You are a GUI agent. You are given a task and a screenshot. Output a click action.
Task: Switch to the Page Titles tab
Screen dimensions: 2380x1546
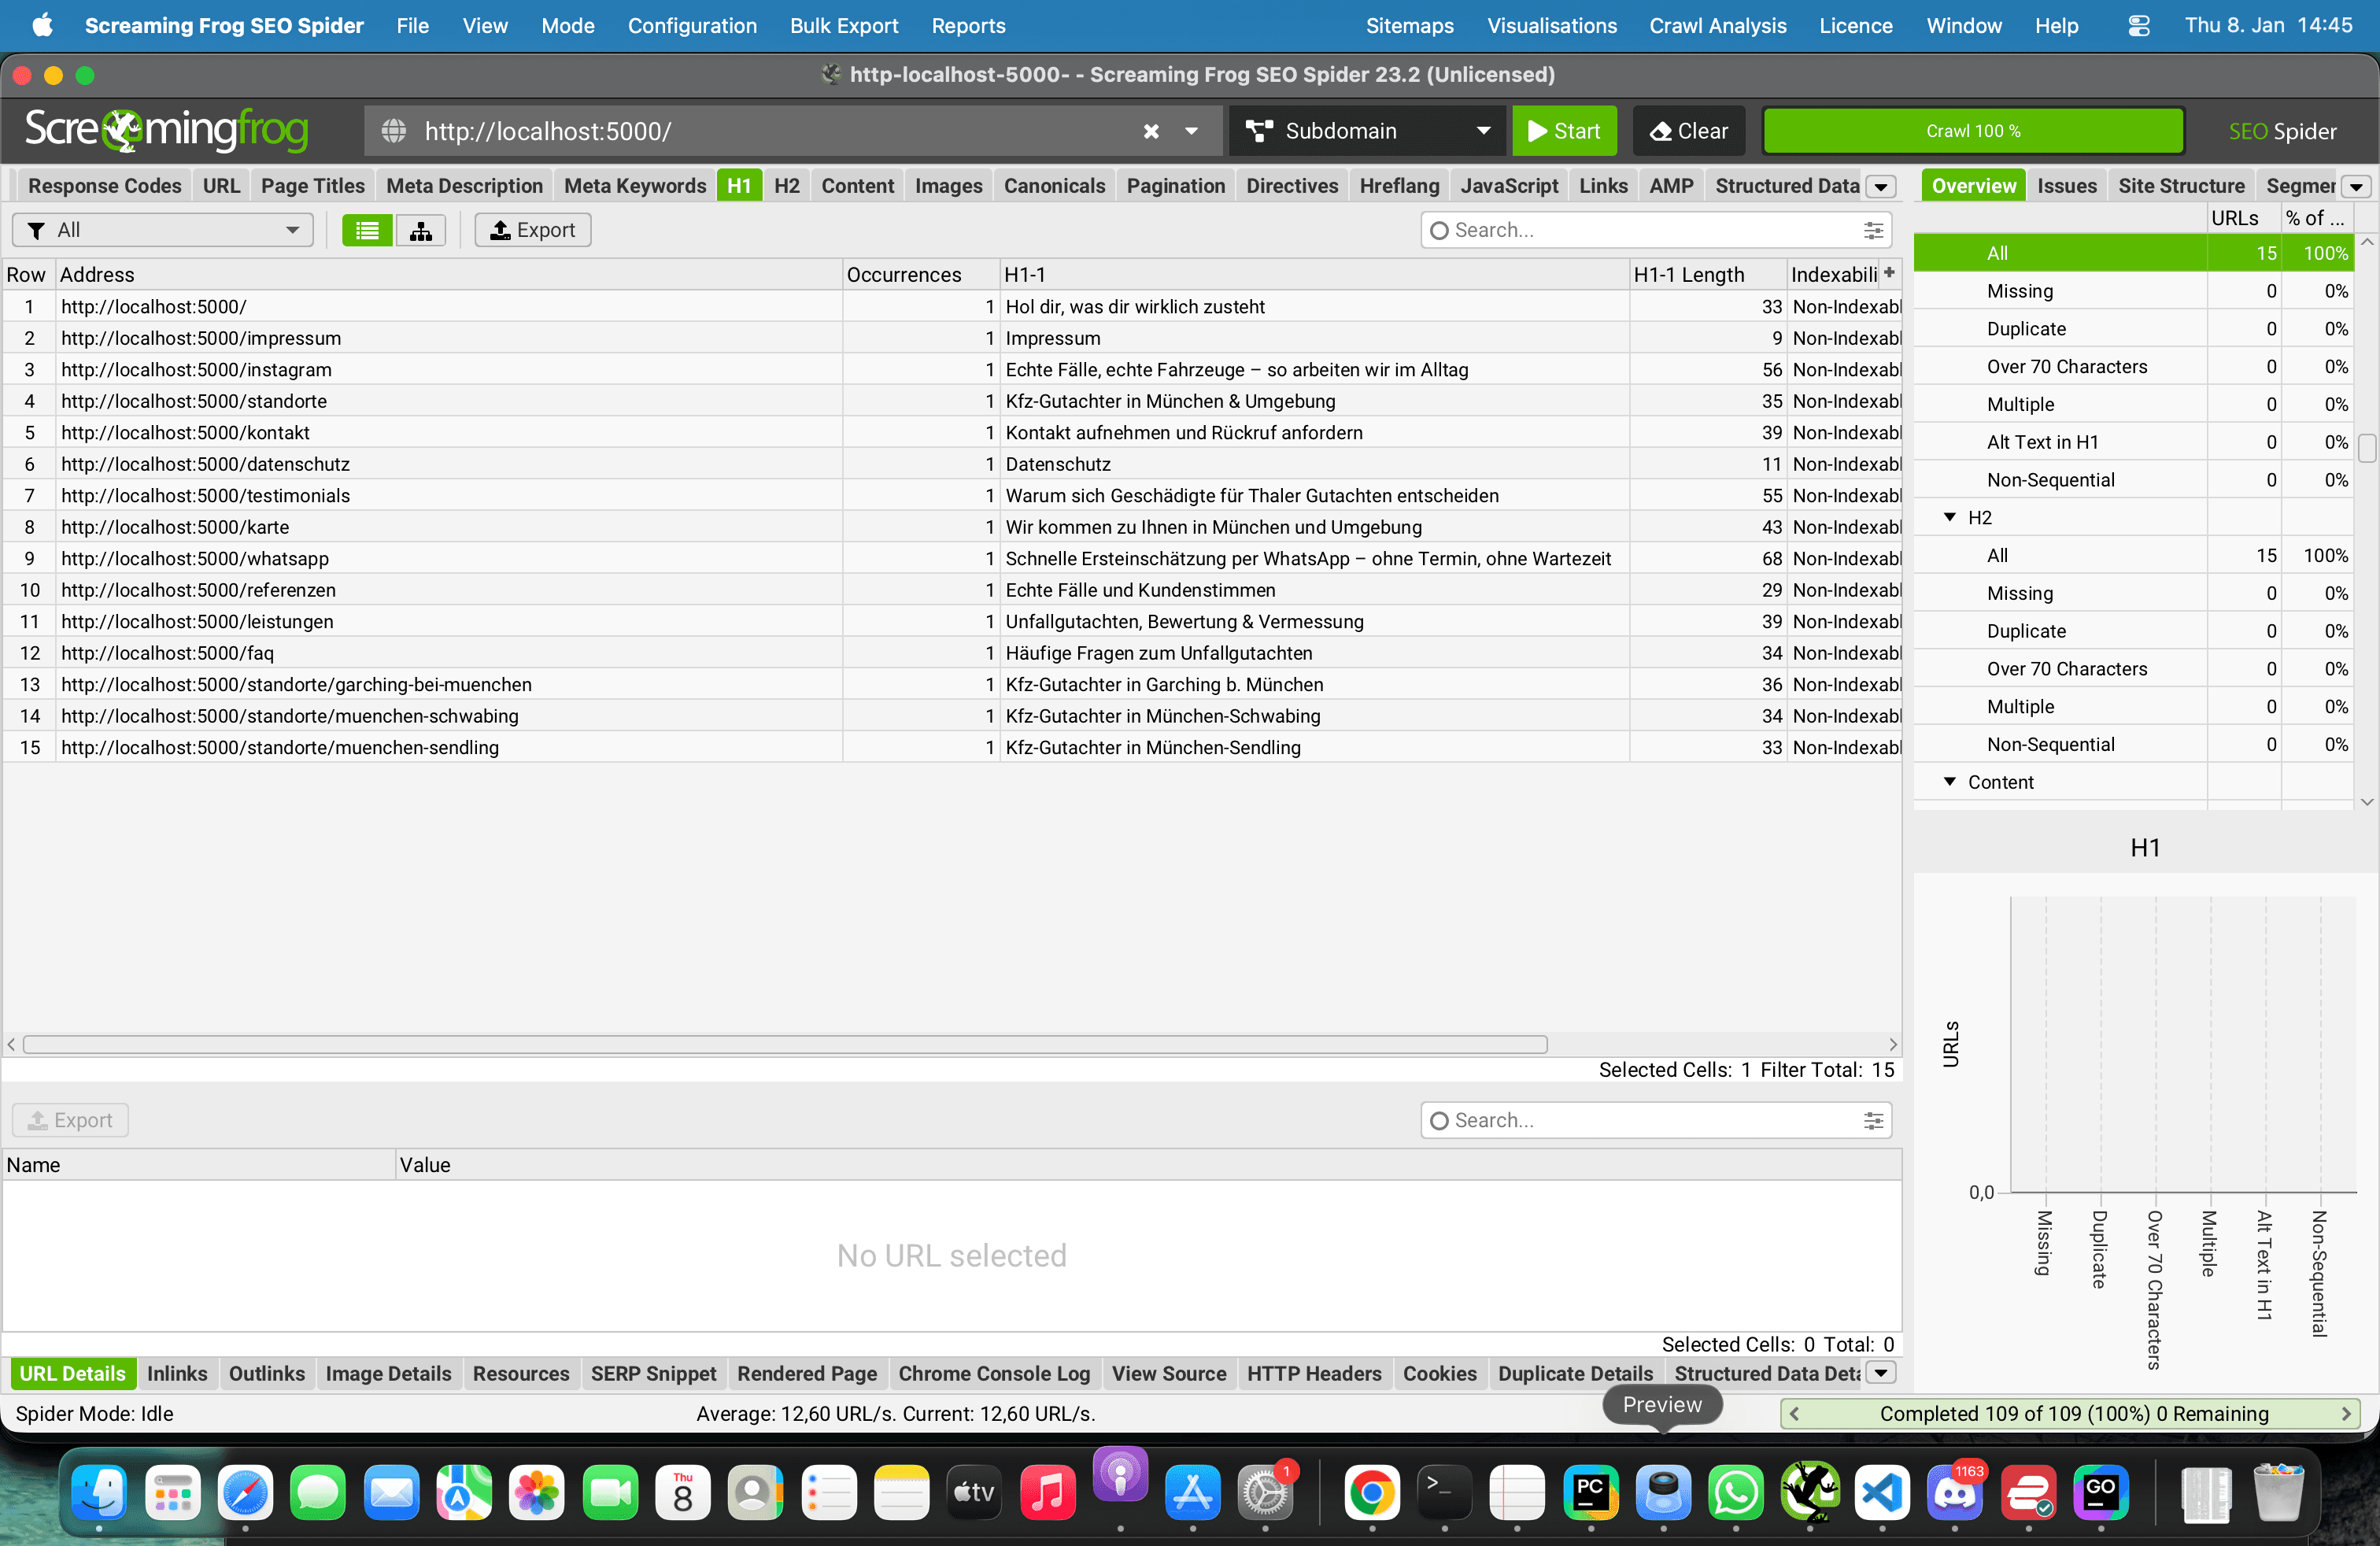(313, 186)
